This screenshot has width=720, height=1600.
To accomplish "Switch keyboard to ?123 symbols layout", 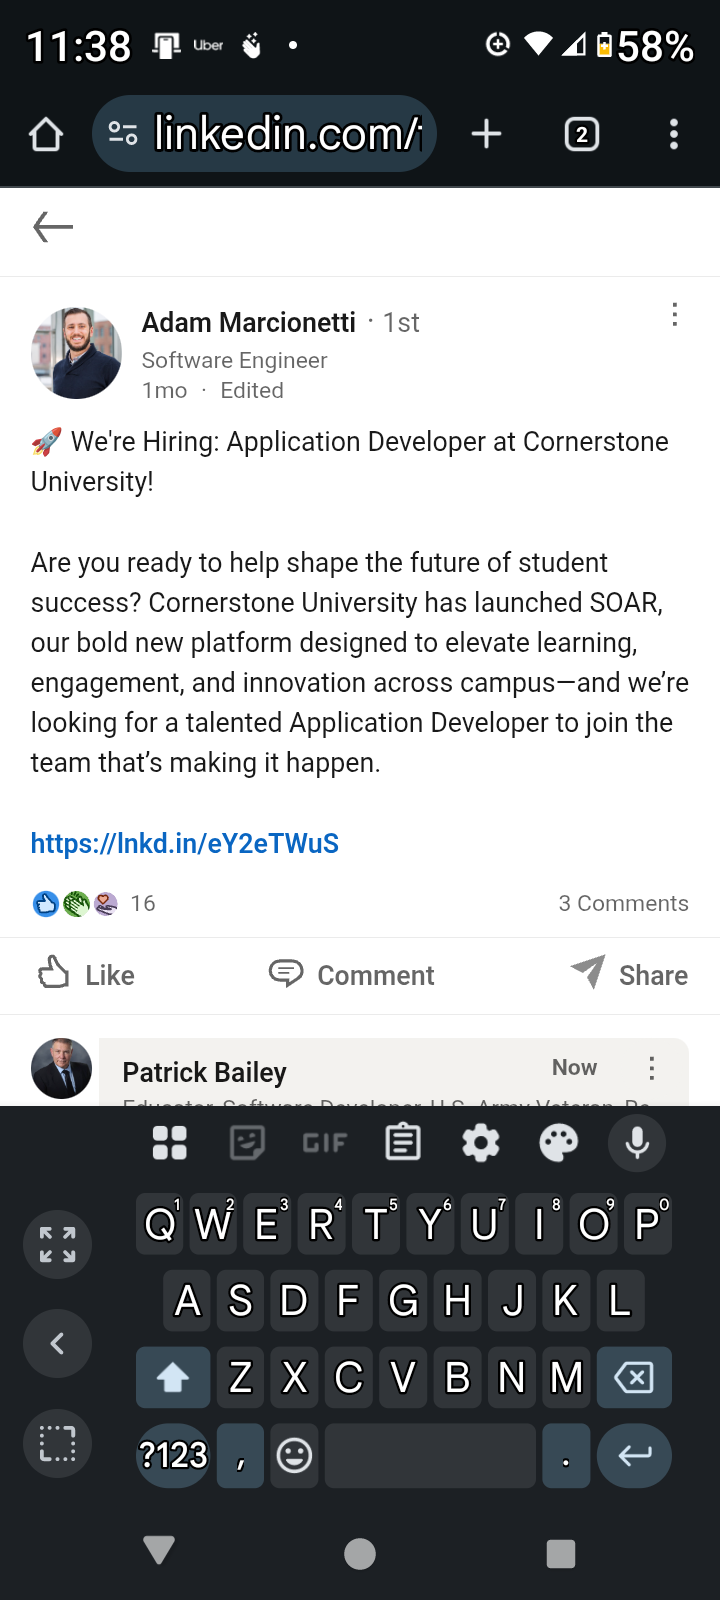I will click(x=173, y=1455).
